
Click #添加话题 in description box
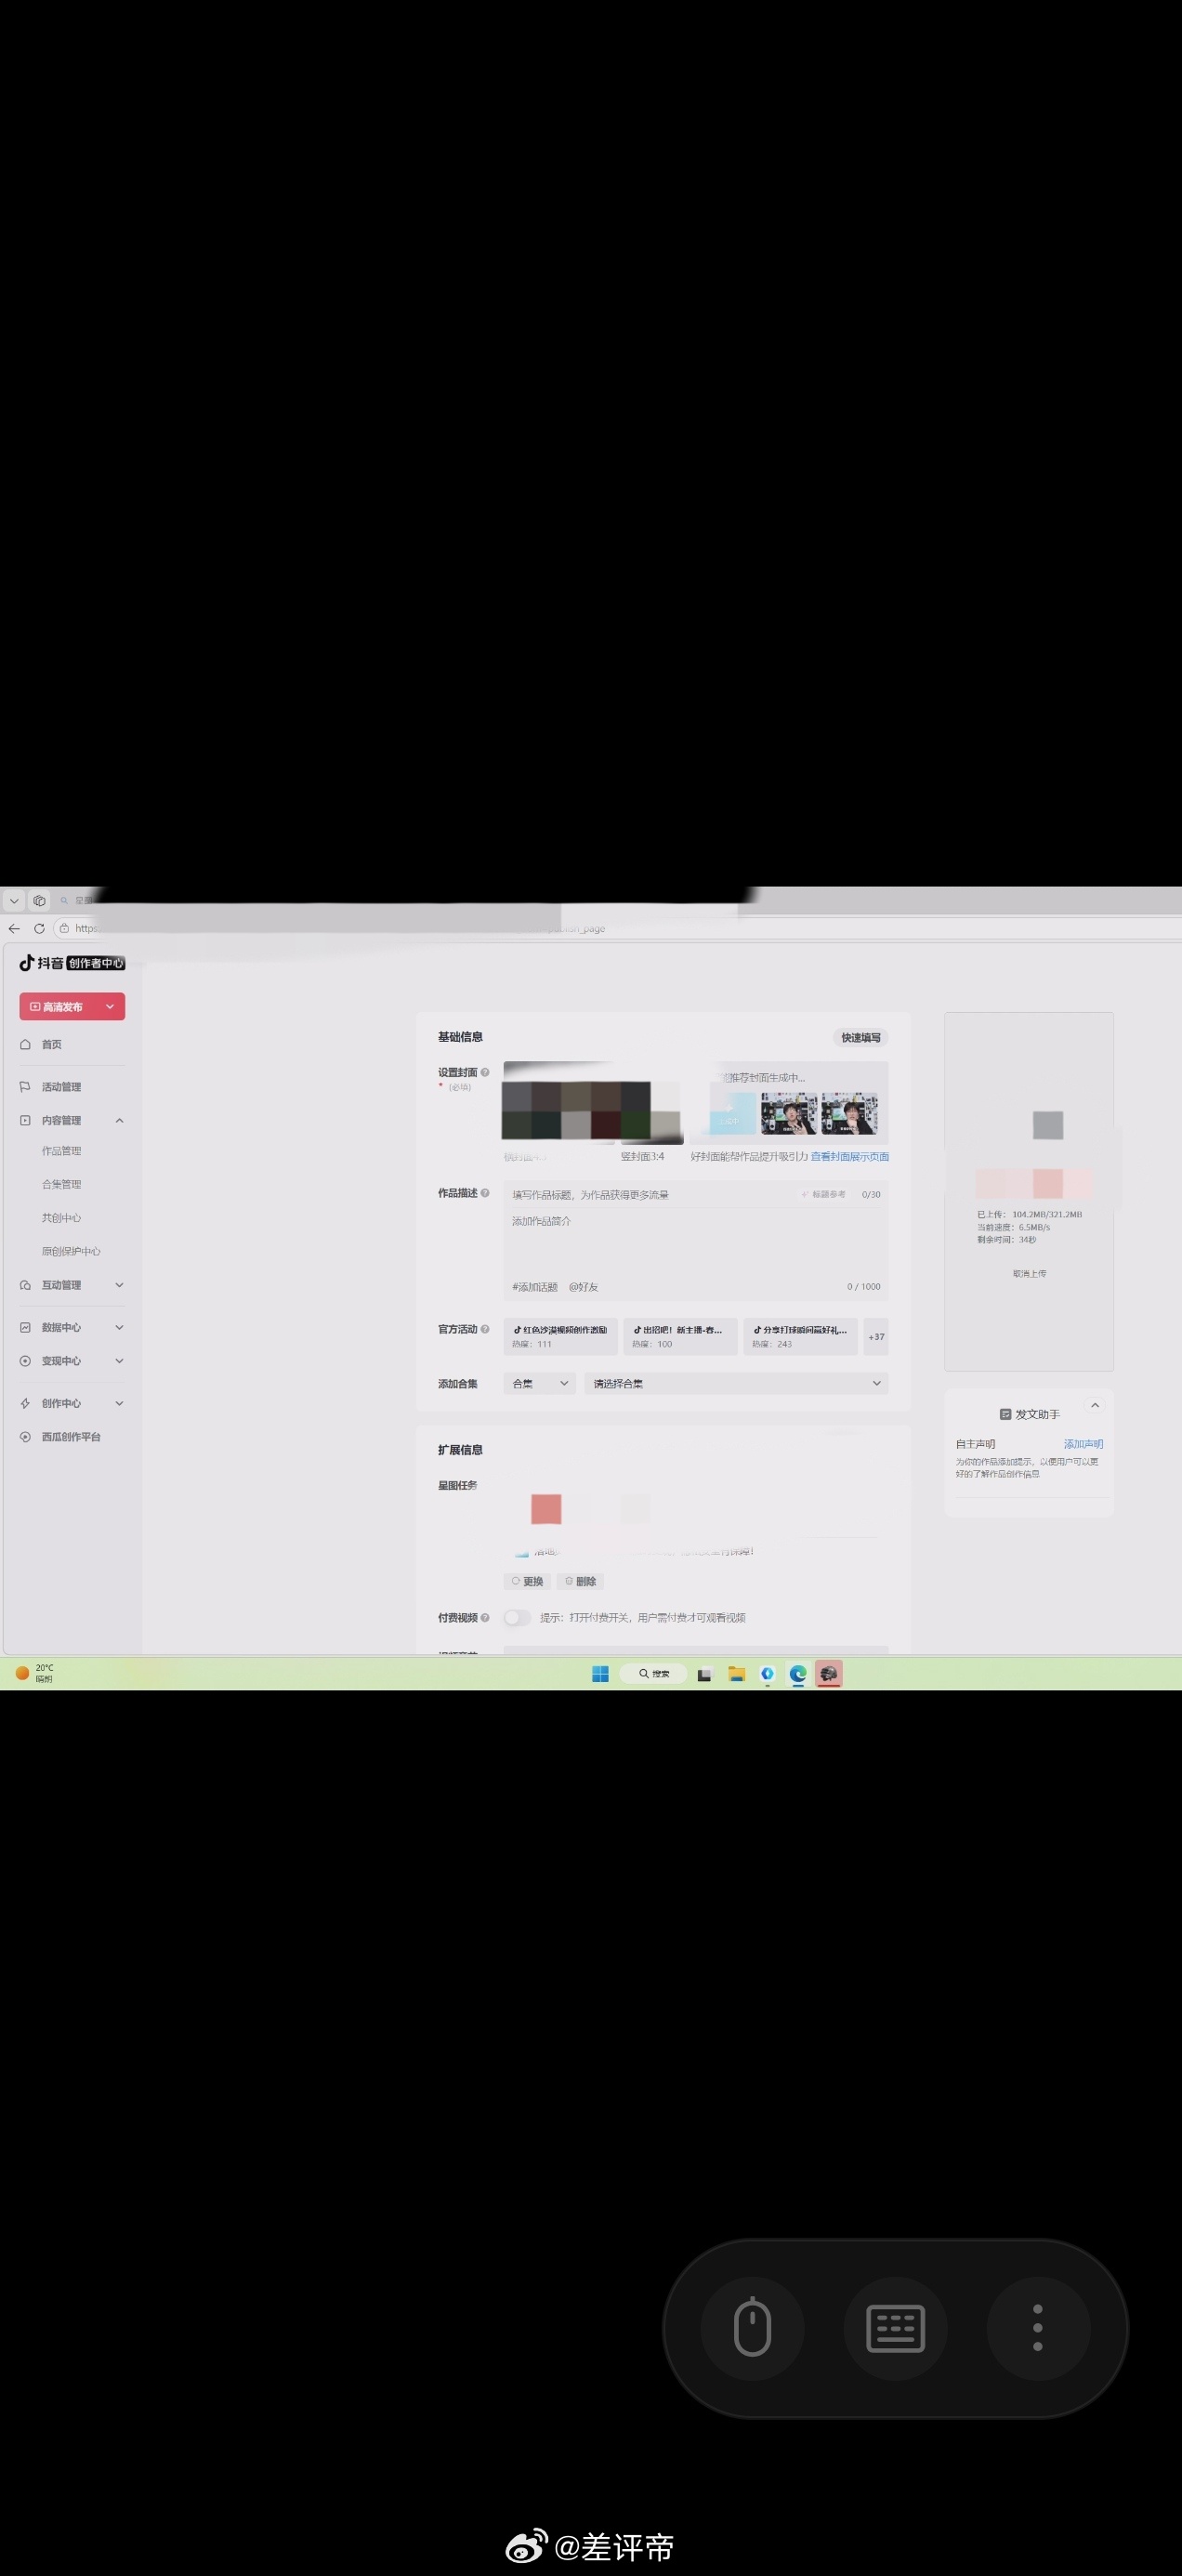pos(535,1287)
